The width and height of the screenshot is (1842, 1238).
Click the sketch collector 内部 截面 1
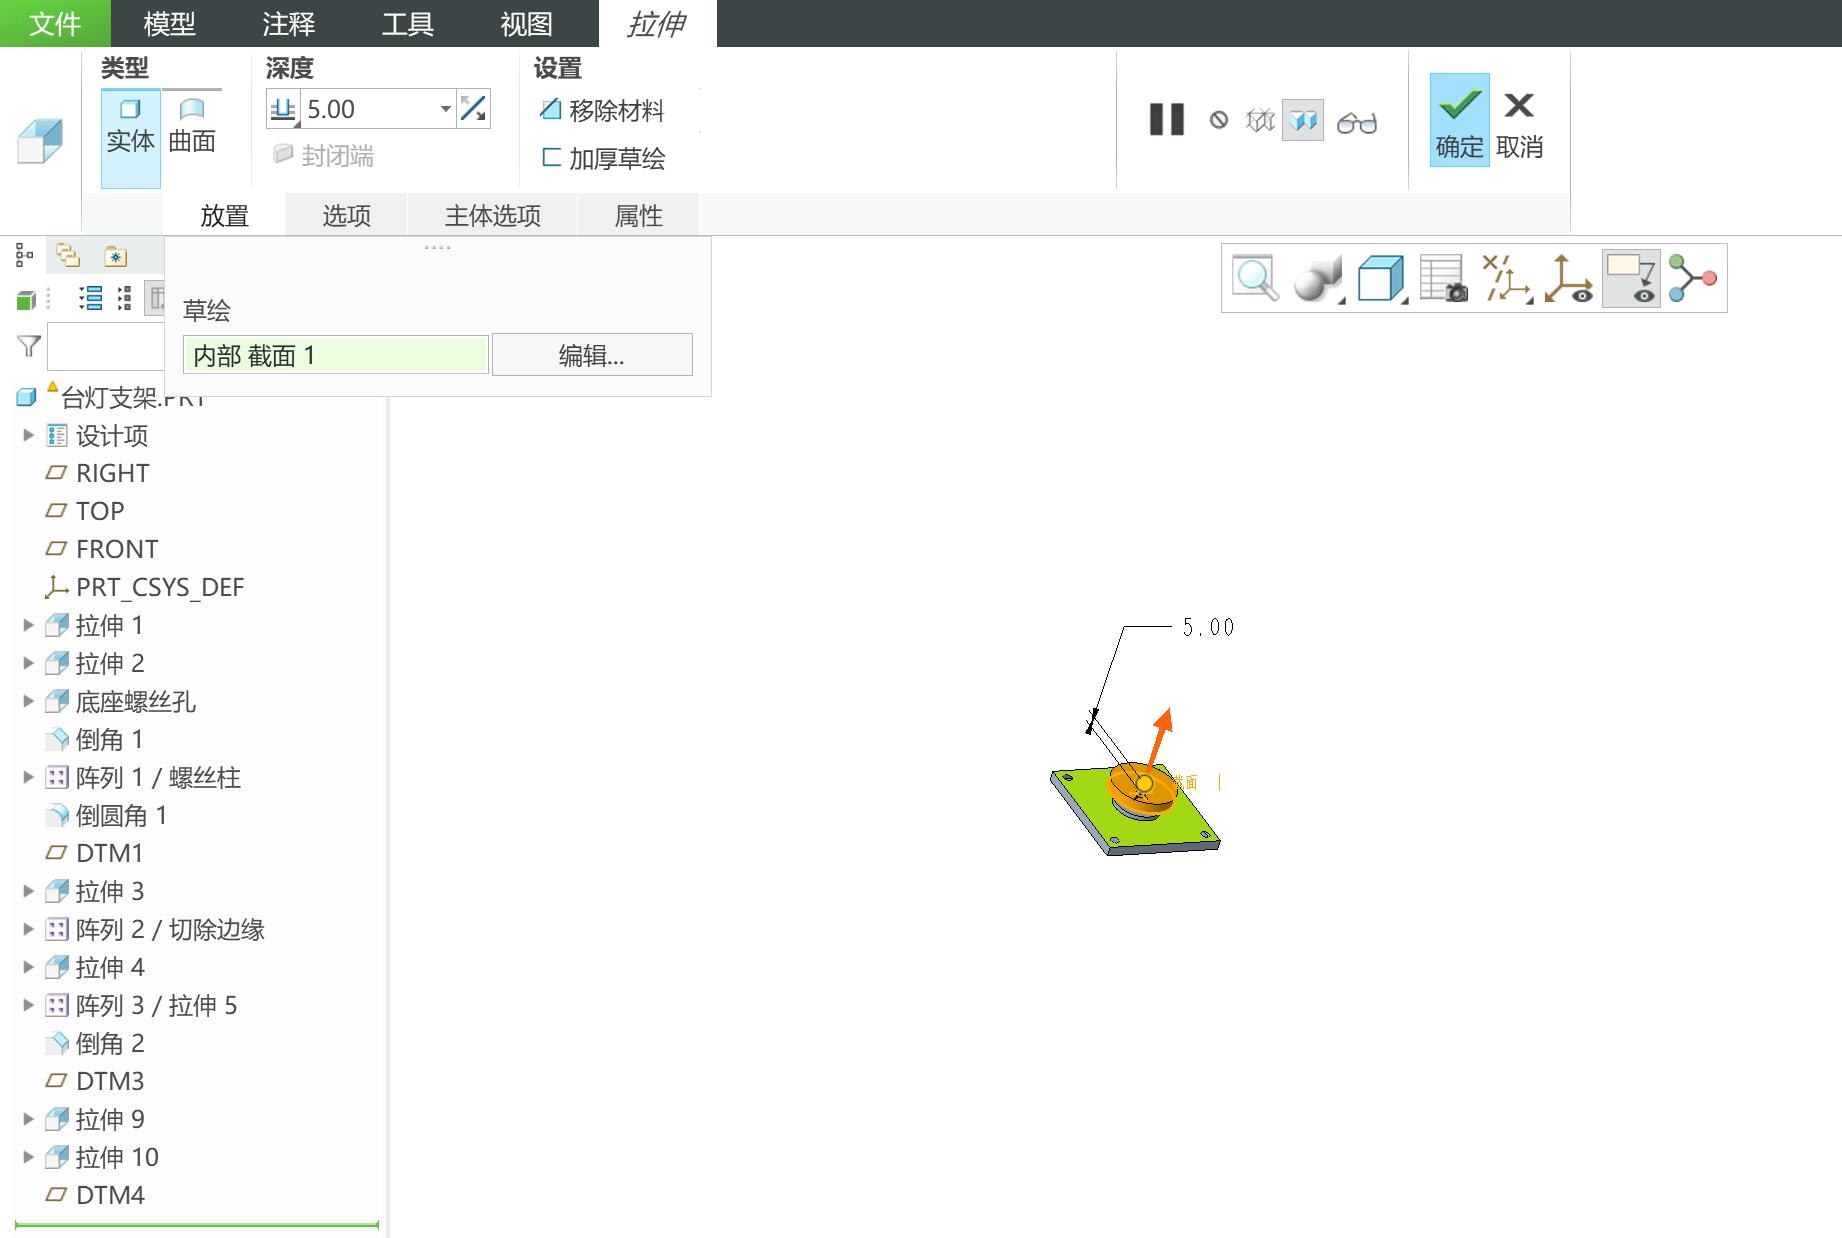pos(336,355)
